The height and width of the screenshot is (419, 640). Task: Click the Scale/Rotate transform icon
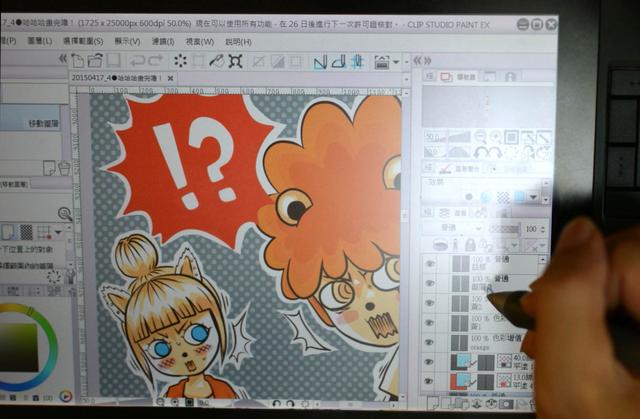[x=235, y=62]
